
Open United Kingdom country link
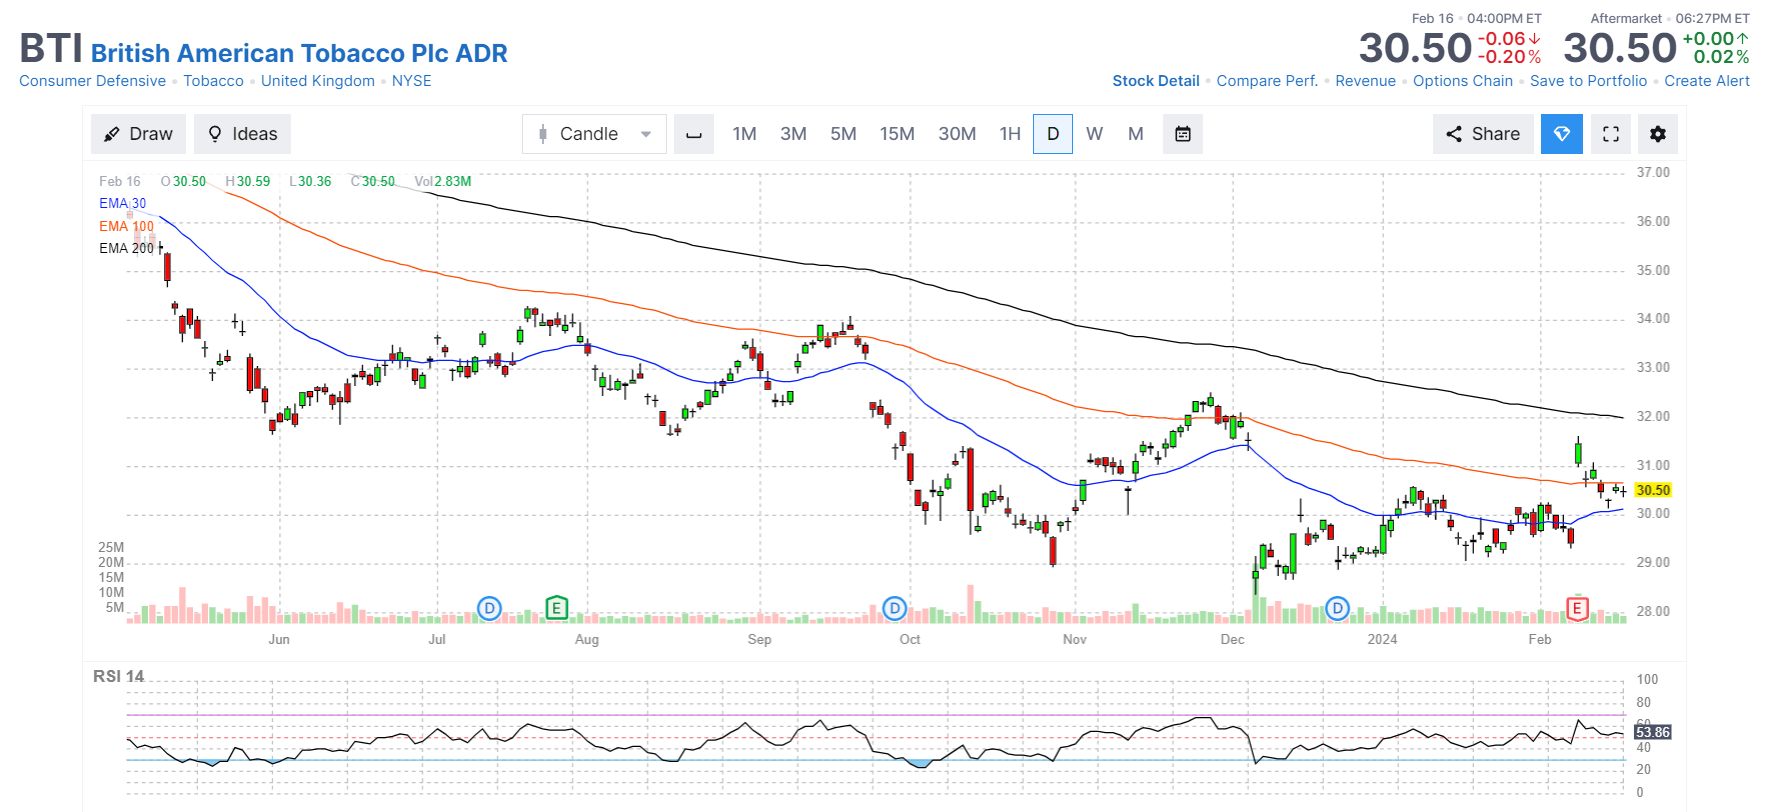(x=318, y=81)
